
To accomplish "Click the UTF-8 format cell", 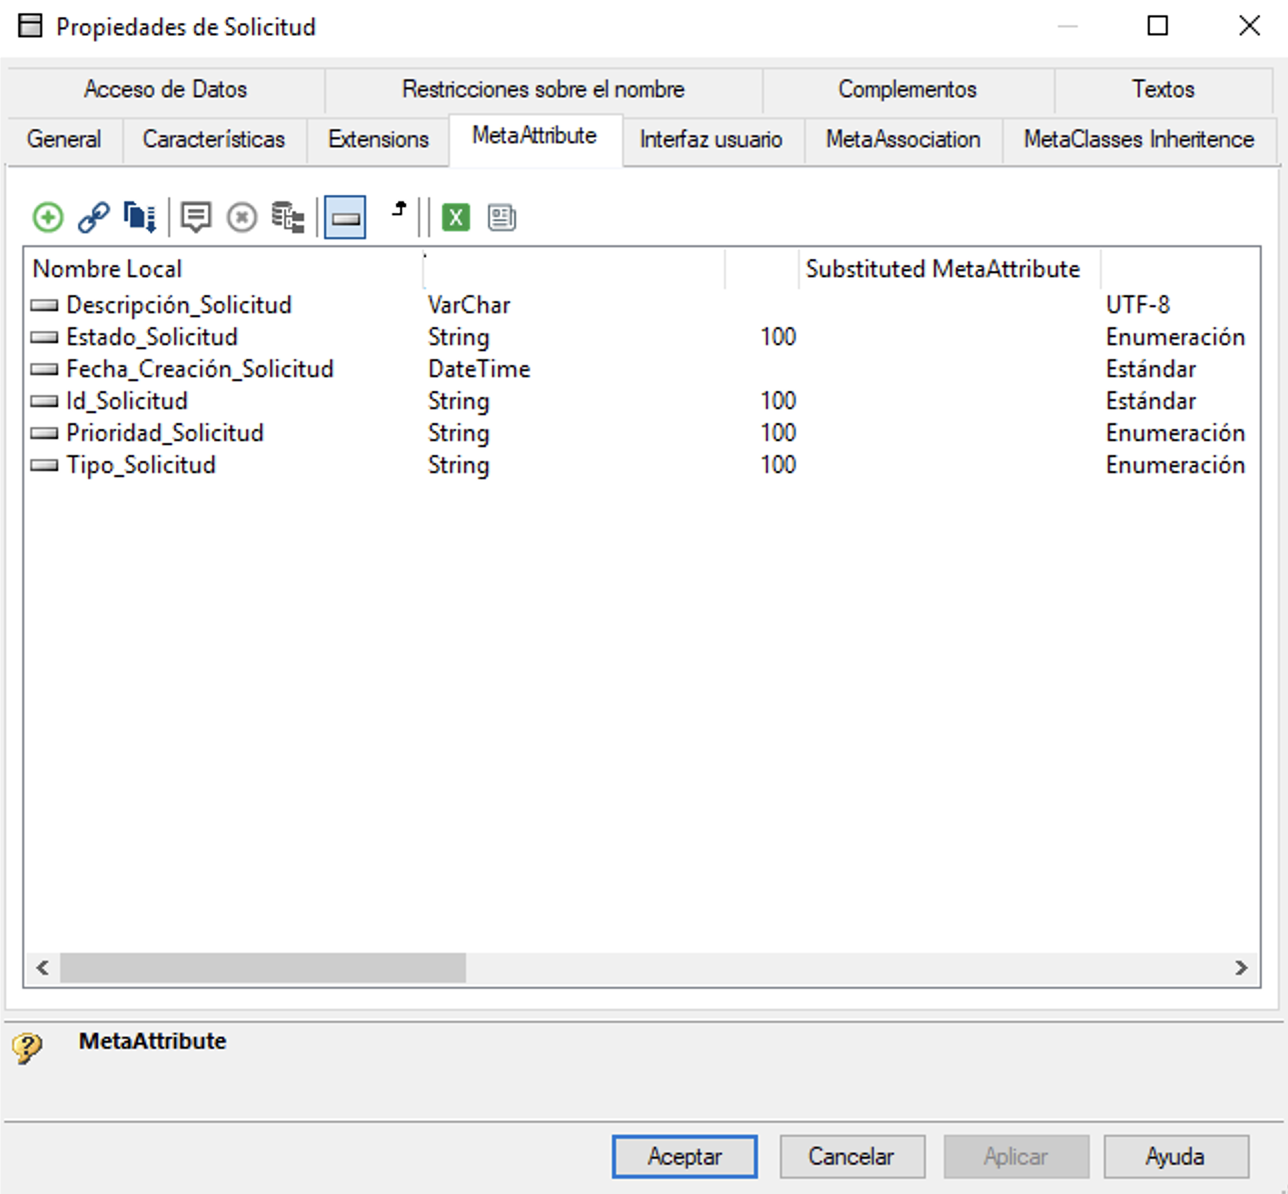I will (x=1138, y=305).
